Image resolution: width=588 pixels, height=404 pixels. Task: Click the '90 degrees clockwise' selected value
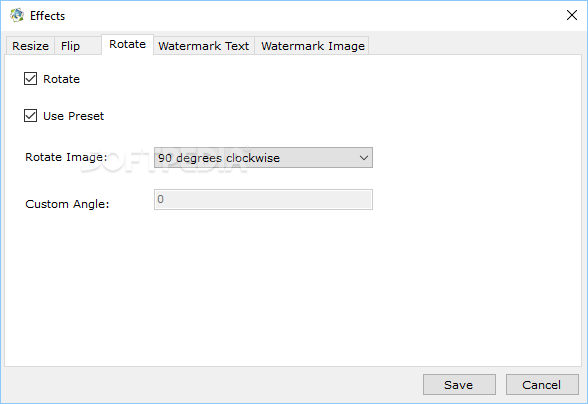(219, 158)
